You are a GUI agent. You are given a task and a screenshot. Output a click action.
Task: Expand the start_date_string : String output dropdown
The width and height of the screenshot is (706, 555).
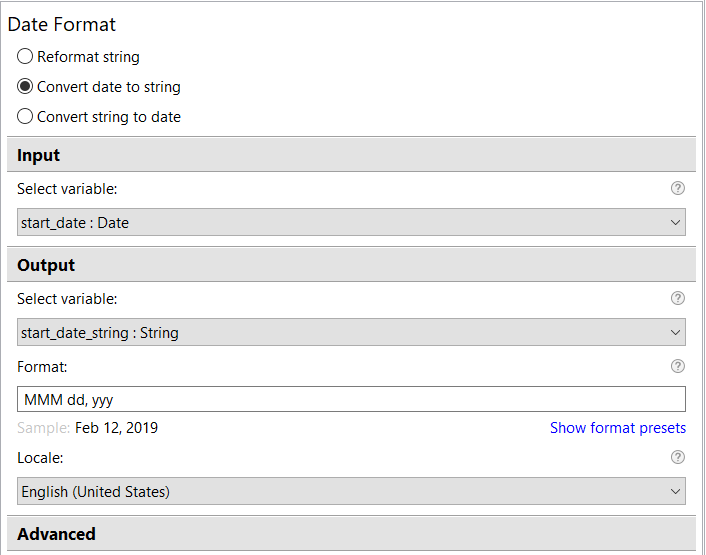pyautogui.click(x=351, y=332)
